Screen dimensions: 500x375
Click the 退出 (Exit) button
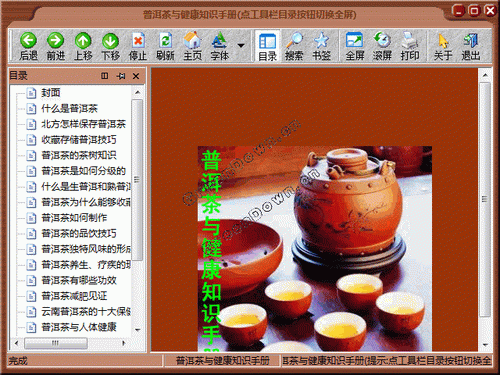pyautogui.click(x=470, y=47)
